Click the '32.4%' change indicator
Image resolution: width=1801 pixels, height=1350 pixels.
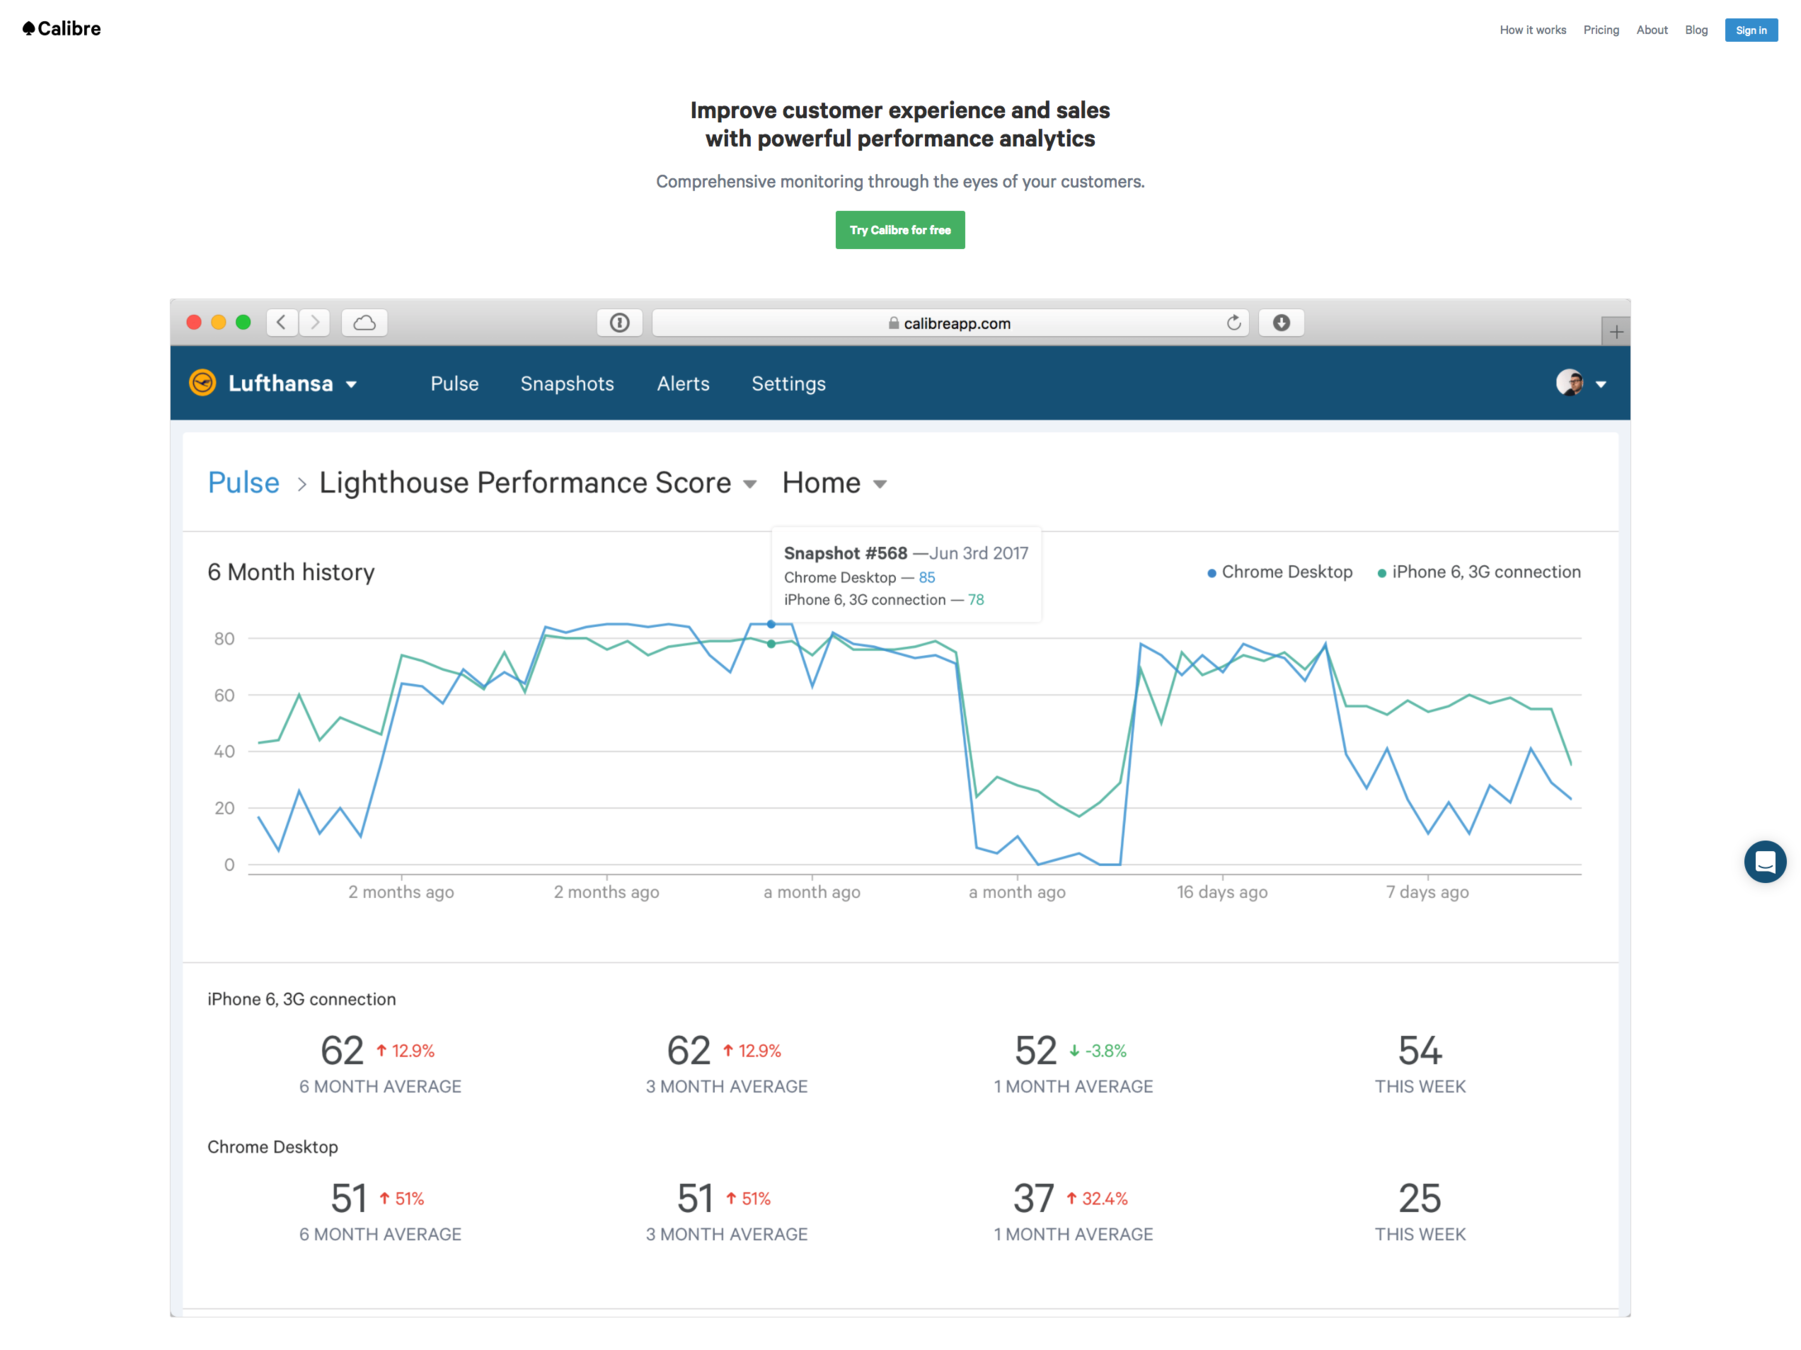point(1097,1199)
